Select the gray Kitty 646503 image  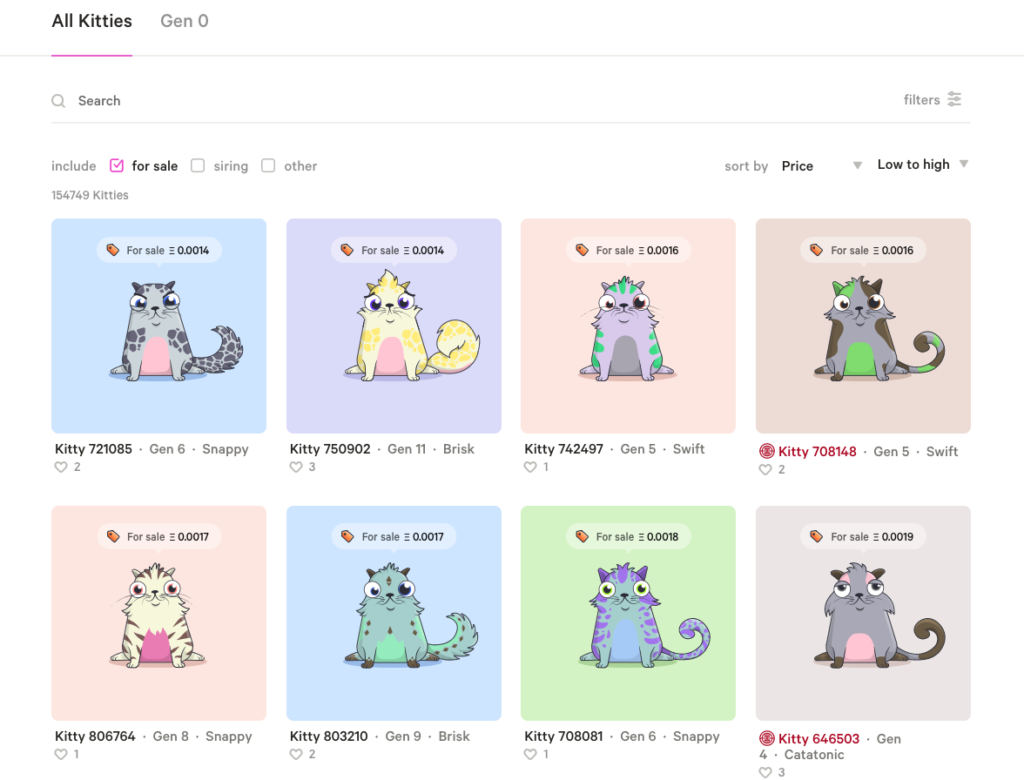863,613
